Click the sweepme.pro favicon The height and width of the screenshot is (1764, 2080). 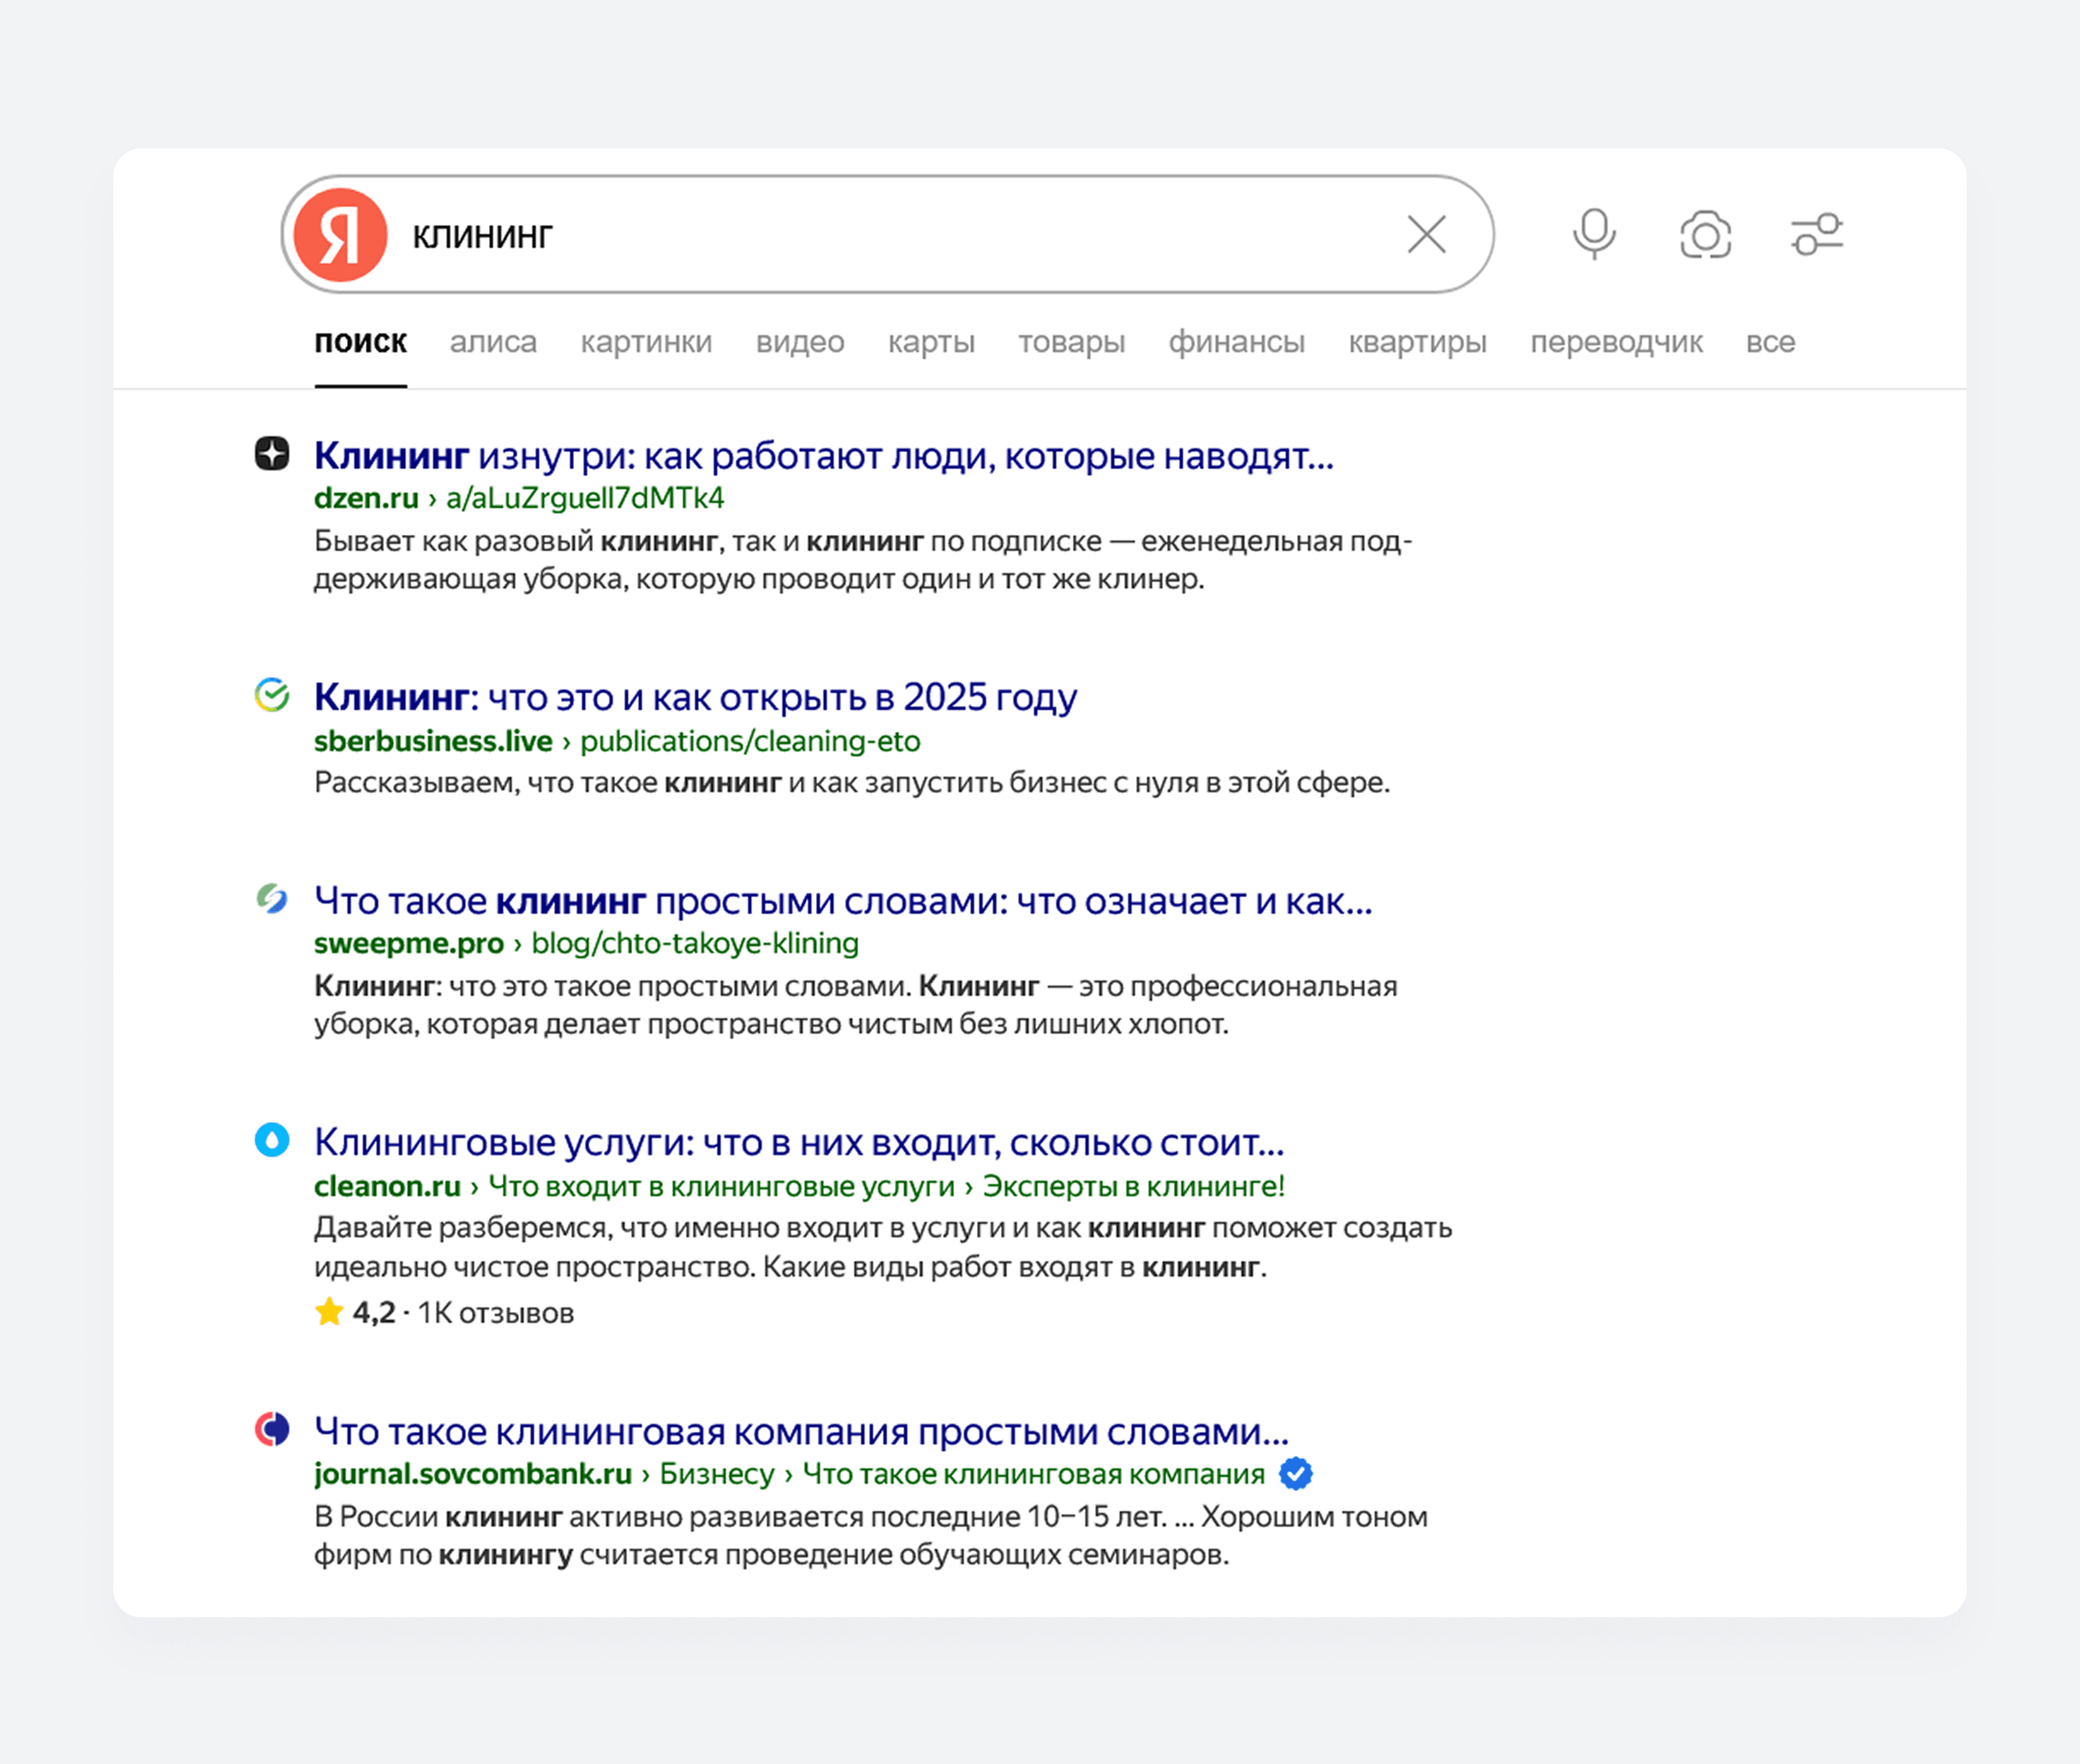point(272,899)
